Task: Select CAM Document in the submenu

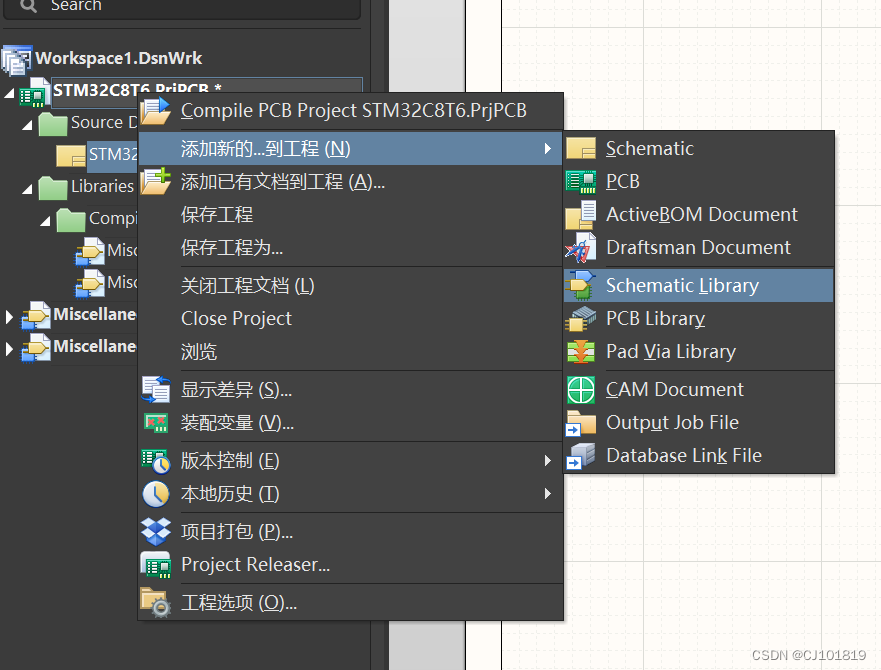Action: pos(698,390)
